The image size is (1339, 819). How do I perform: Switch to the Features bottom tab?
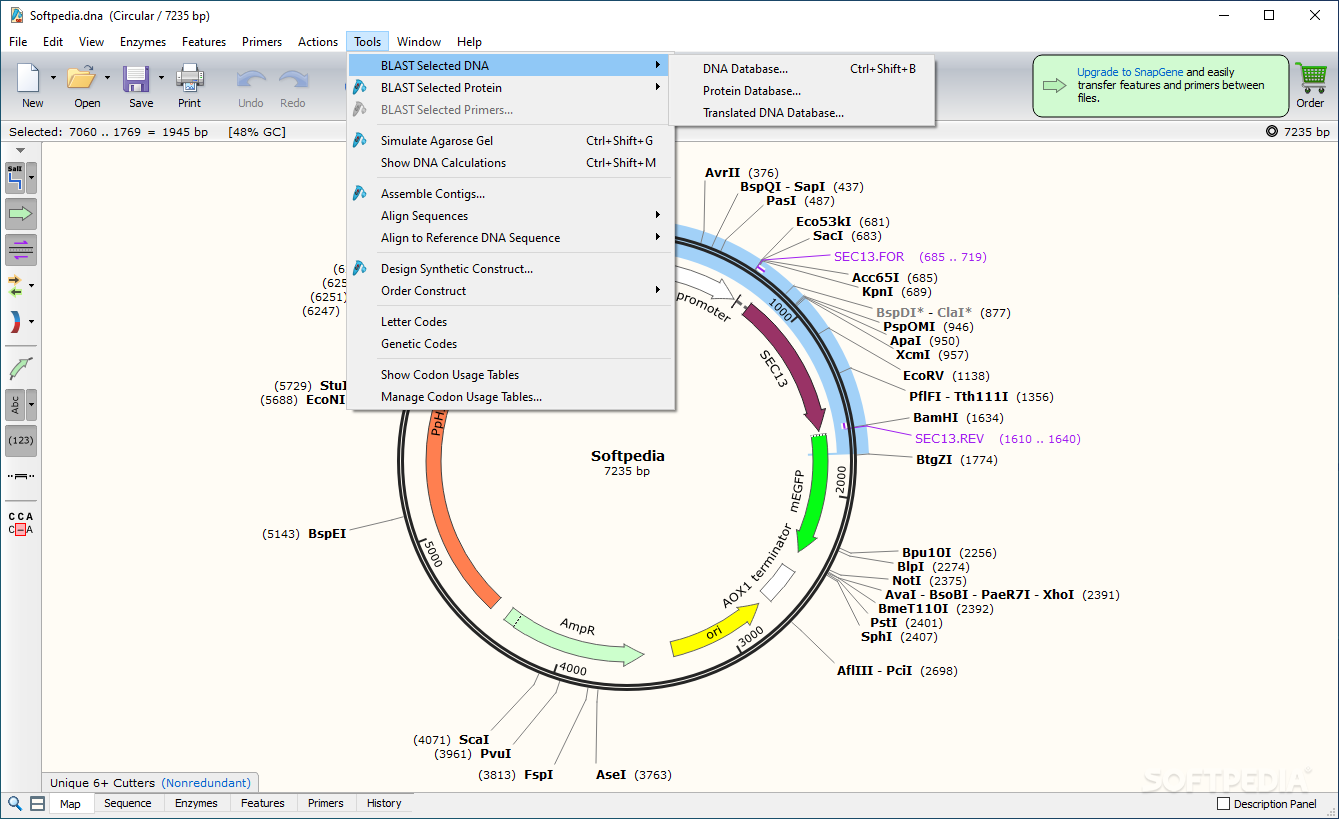[x=263, y=803]
